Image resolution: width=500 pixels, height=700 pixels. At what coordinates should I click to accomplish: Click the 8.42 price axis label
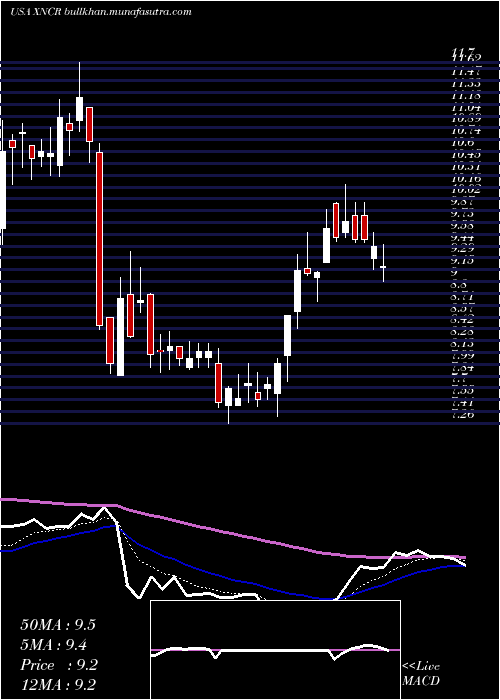(463, 320)
